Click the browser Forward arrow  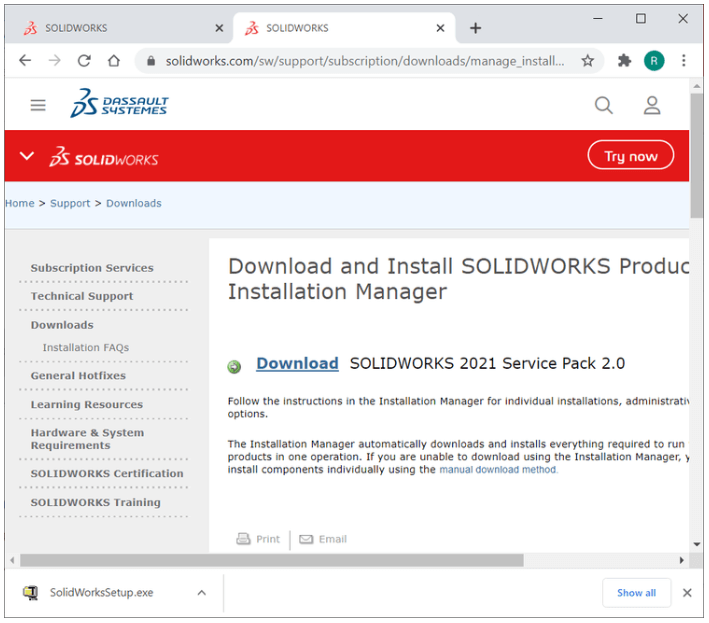[54, 61]
